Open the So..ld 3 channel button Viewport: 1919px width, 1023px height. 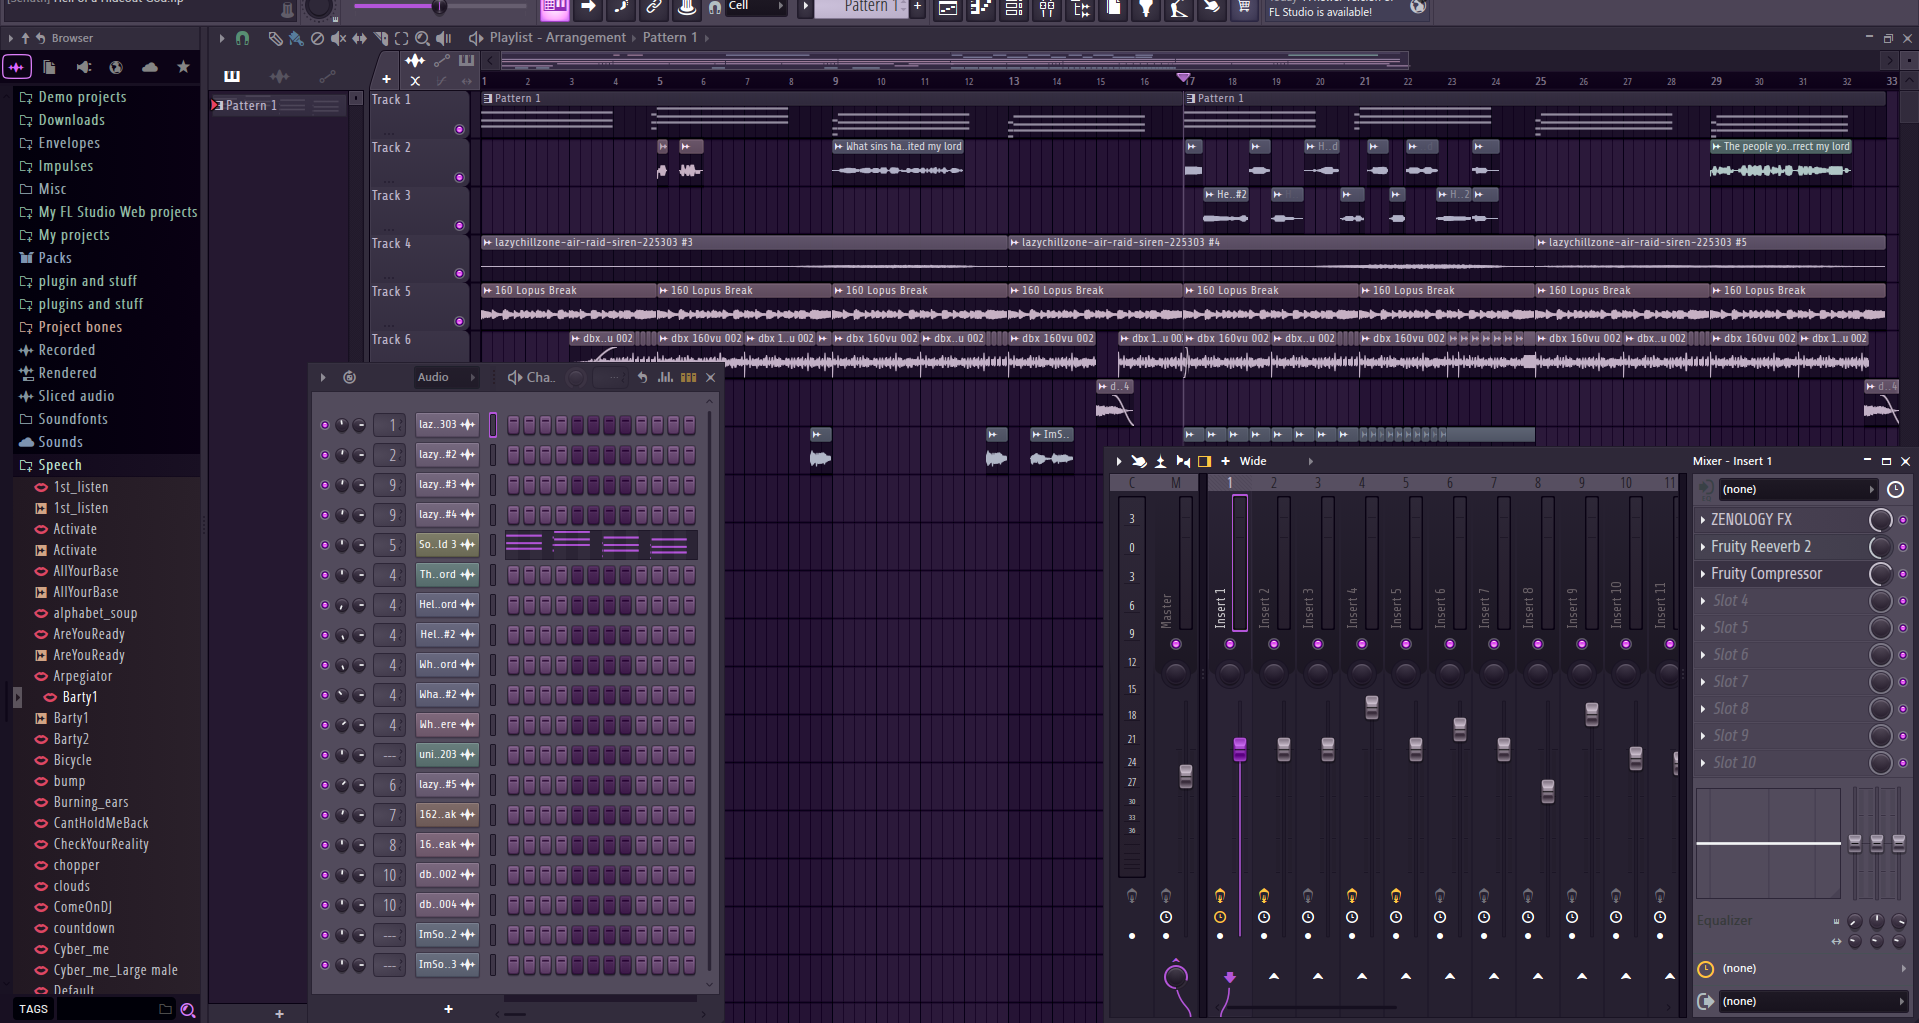[x=446, y=545]
